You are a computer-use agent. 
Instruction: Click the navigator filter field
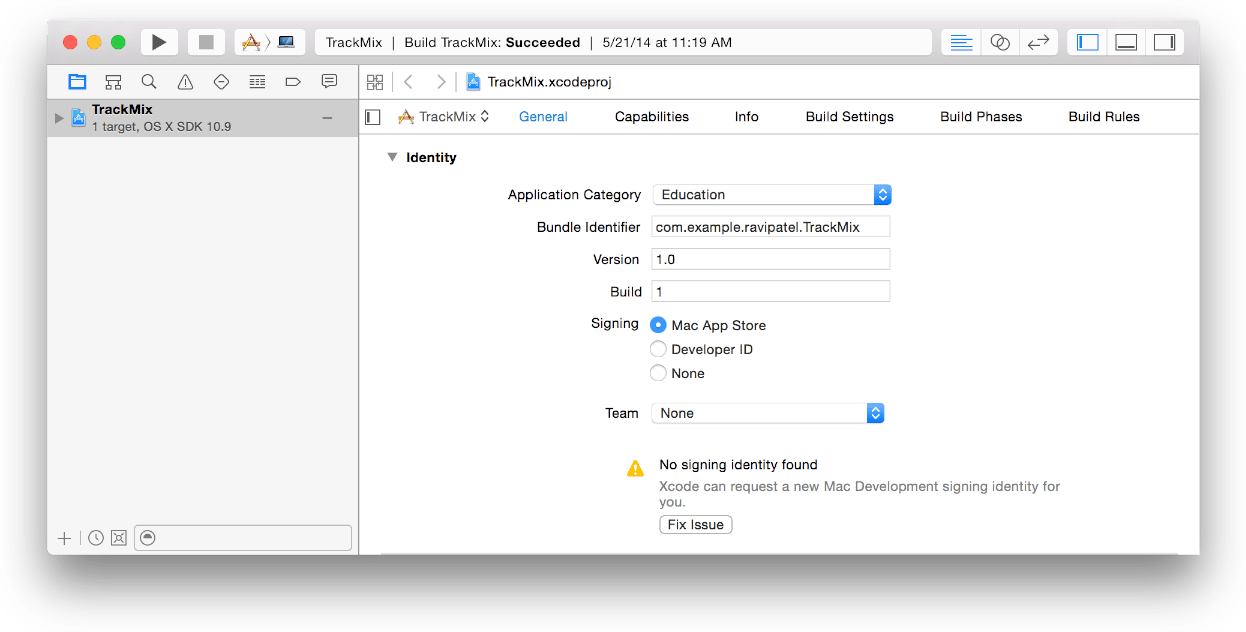pyautogui.click(x=243, y=538)
